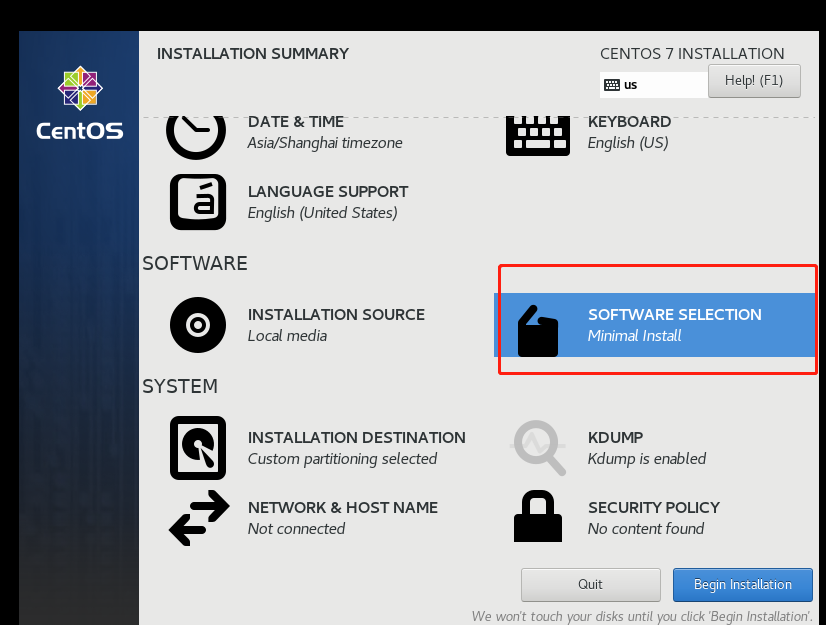Viewport: 826px width, 625px height.
Task: Select the LANGUAGE SUPPORT label
Action: (328, 192)
